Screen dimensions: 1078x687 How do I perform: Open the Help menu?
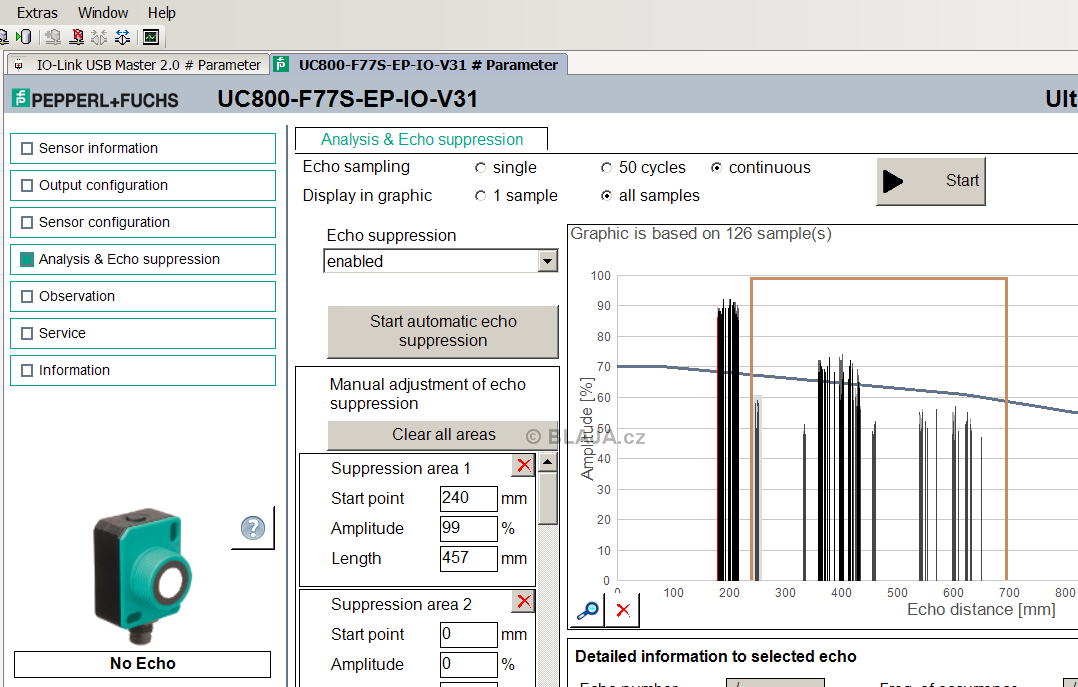(x=162, y=12)
